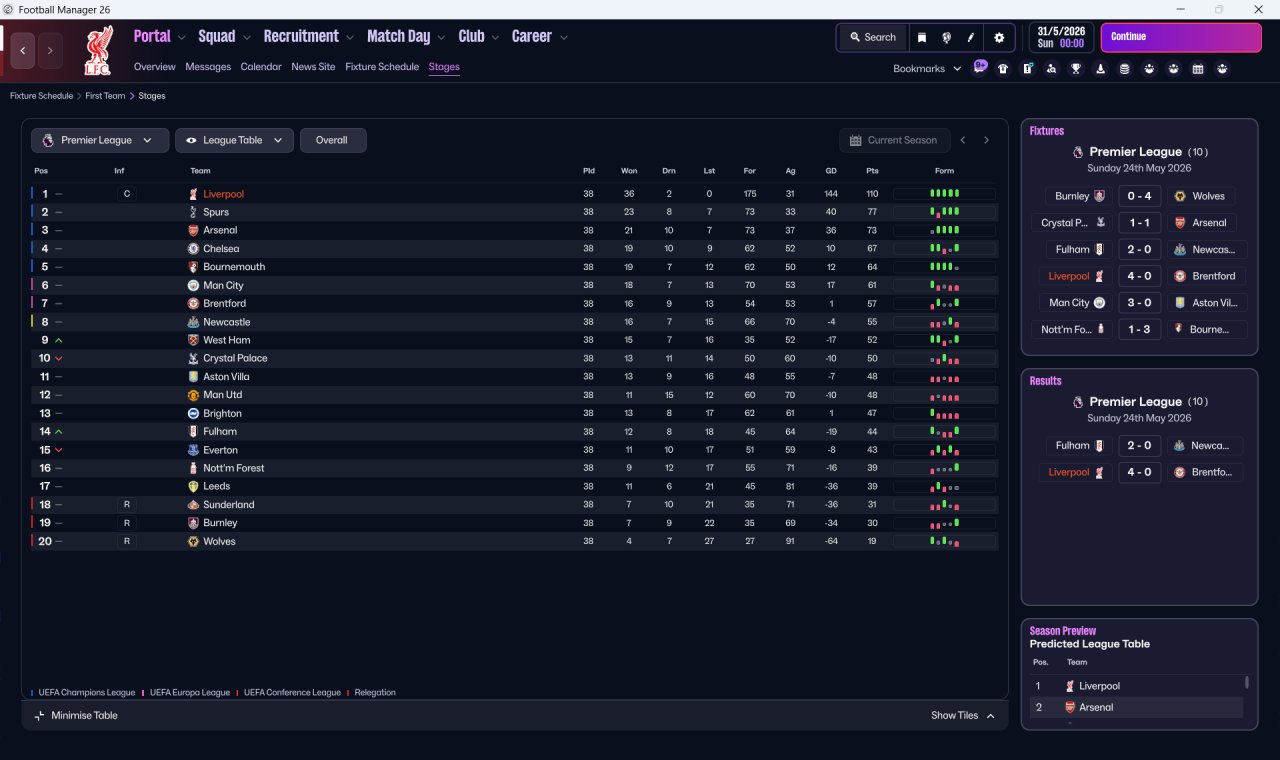Viewport: 1280px width, 760px height.
Task: Click the Spurs badge in league table
Action: [194, 212]
